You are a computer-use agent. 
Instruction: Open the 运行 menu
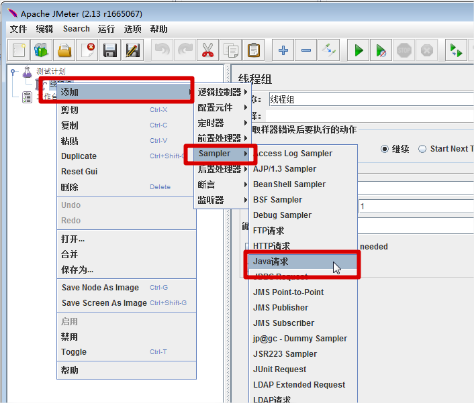(106, 29)
